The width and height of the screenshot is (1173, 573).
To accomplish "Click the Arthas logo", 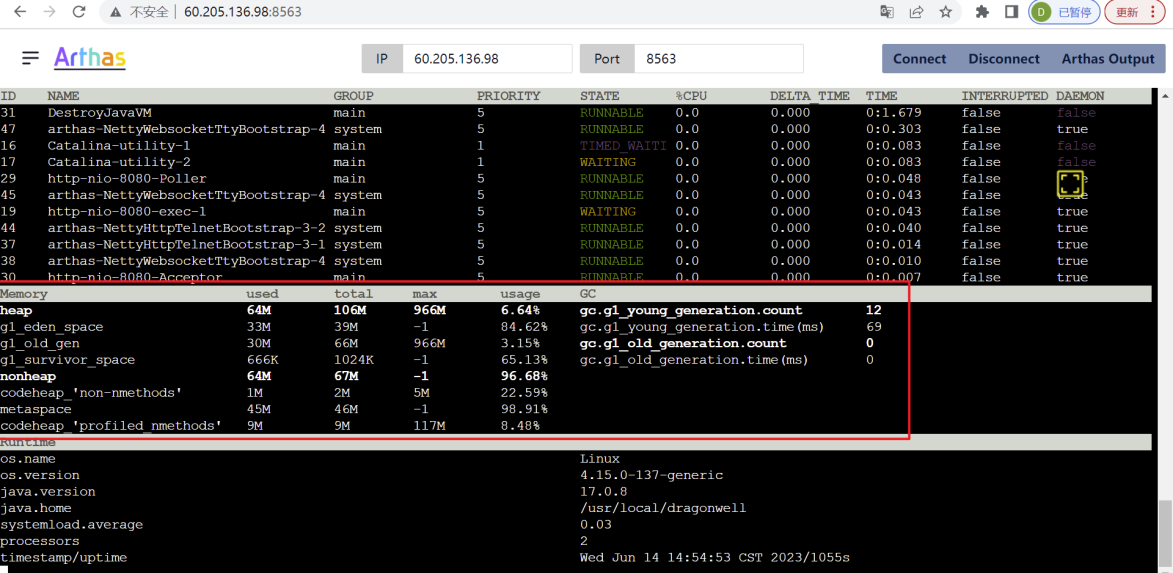I will tap(90, 58).
